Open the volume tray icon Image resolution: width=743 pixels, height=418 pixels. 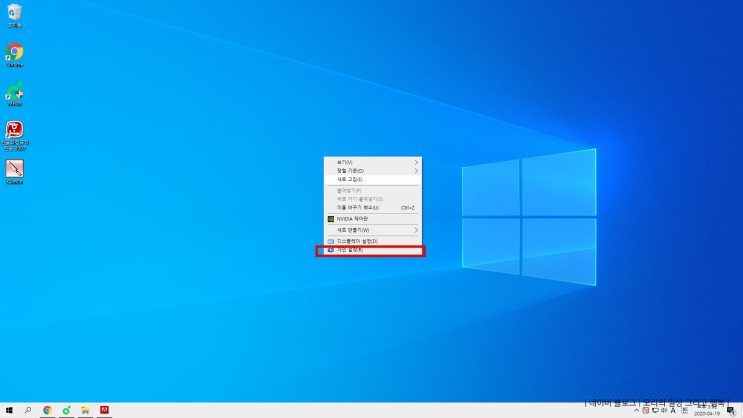pyautogui.click(x=664, y=410)
